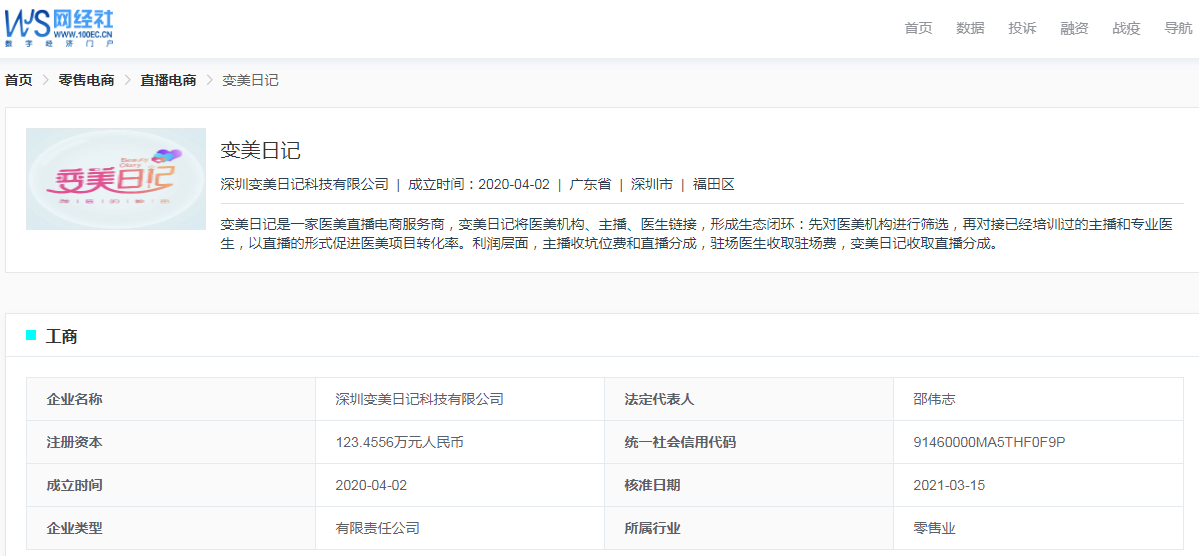This screenshot has width=1199, height=556.
Task: Click the 91460000MA5THF0F9P code cell
Action: [x=1038, y=442]
